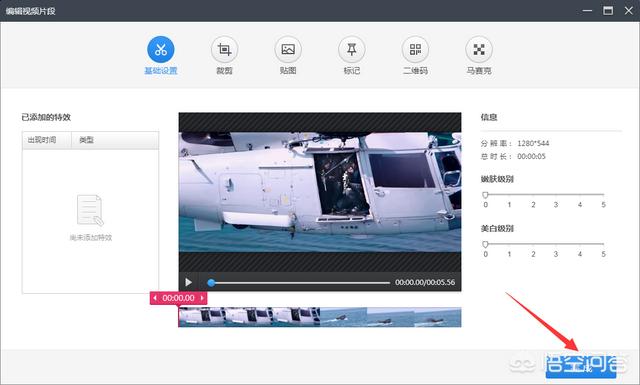Screen dimensions: 640x385
Task: Click the first helicopter thumbnail in filmstrip
Action: [202, 317]
